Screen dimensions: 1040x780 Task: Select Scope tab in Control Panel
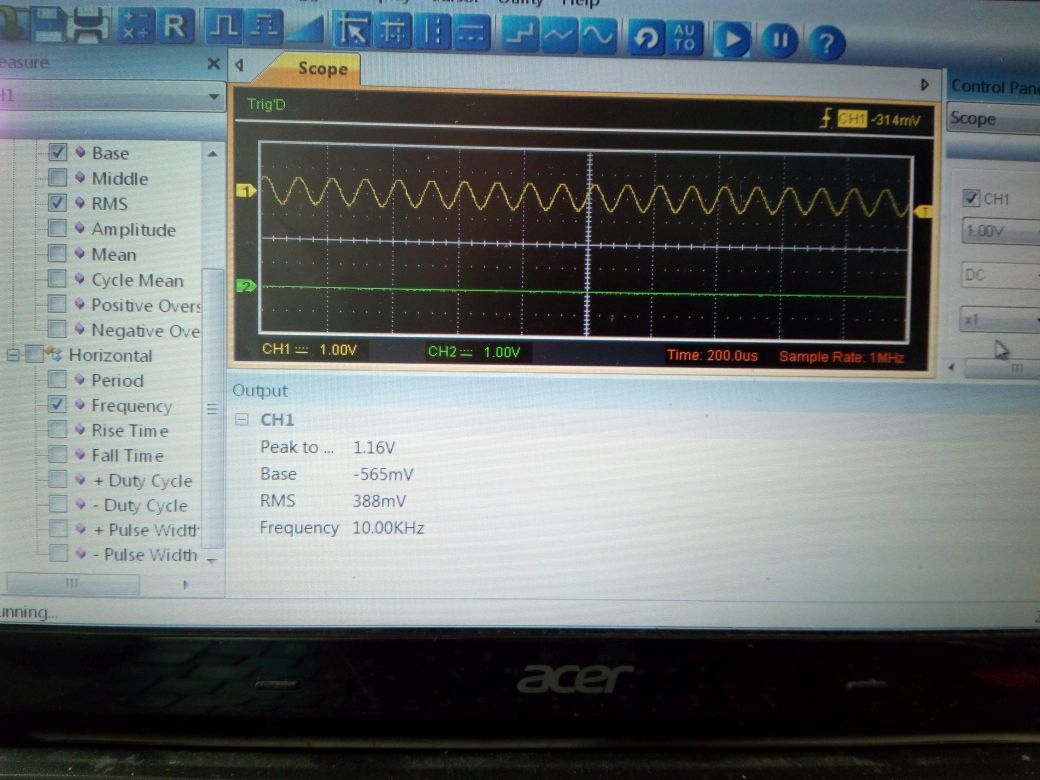(x=993, y=118)
